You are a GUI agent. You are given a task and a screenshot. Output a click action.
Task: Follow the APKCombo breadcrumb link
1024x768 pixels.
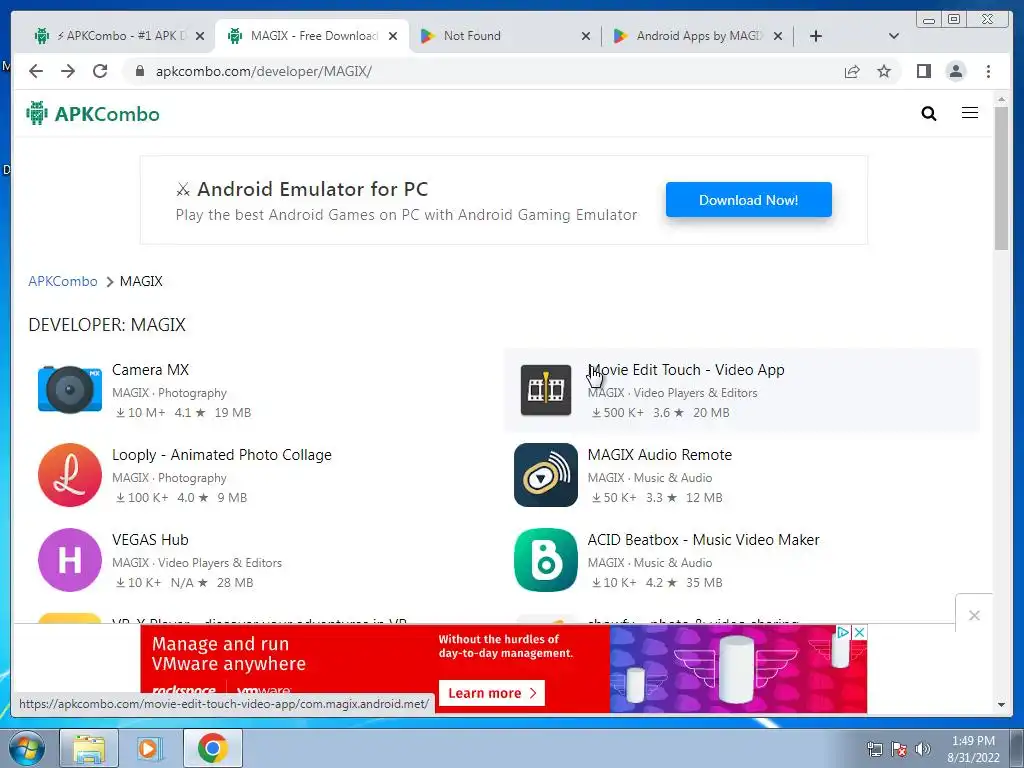tap(63, 281)
